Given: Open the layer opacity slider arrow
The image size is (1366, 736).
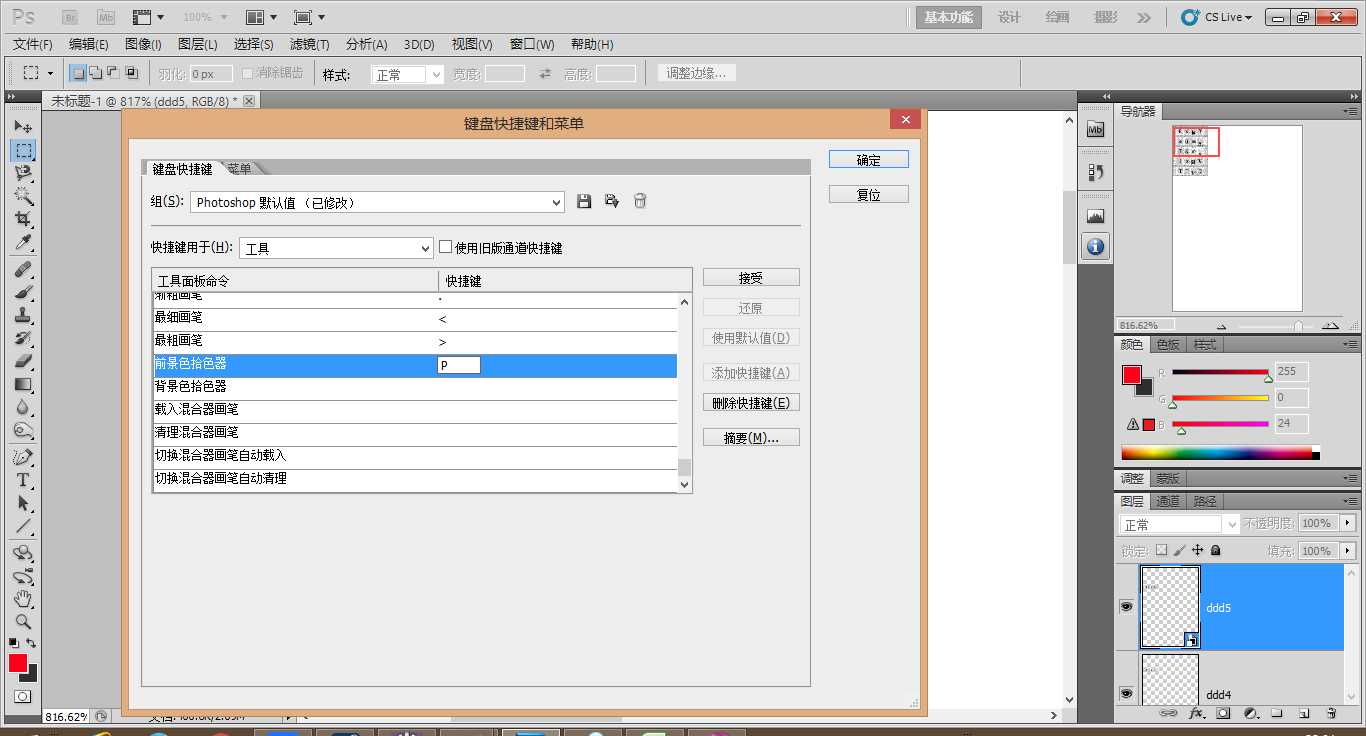Looking at the screenshot, I should click(1348, 523).
